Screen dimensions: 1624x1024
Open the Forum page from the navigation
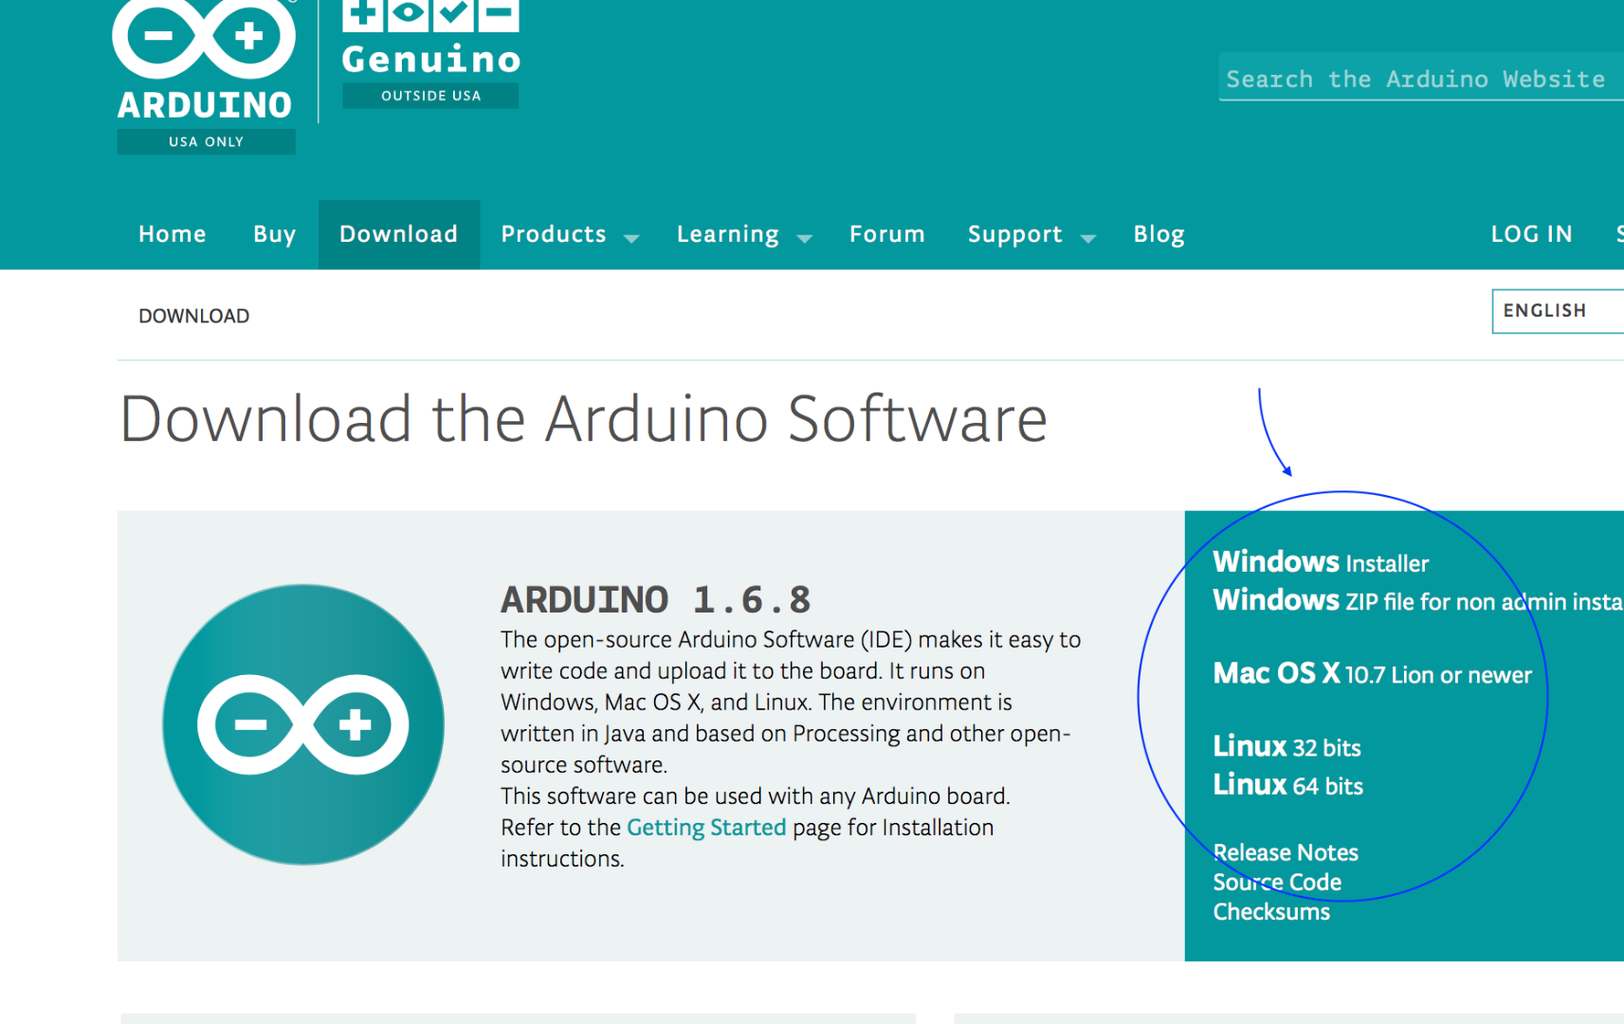pos(886,234)
